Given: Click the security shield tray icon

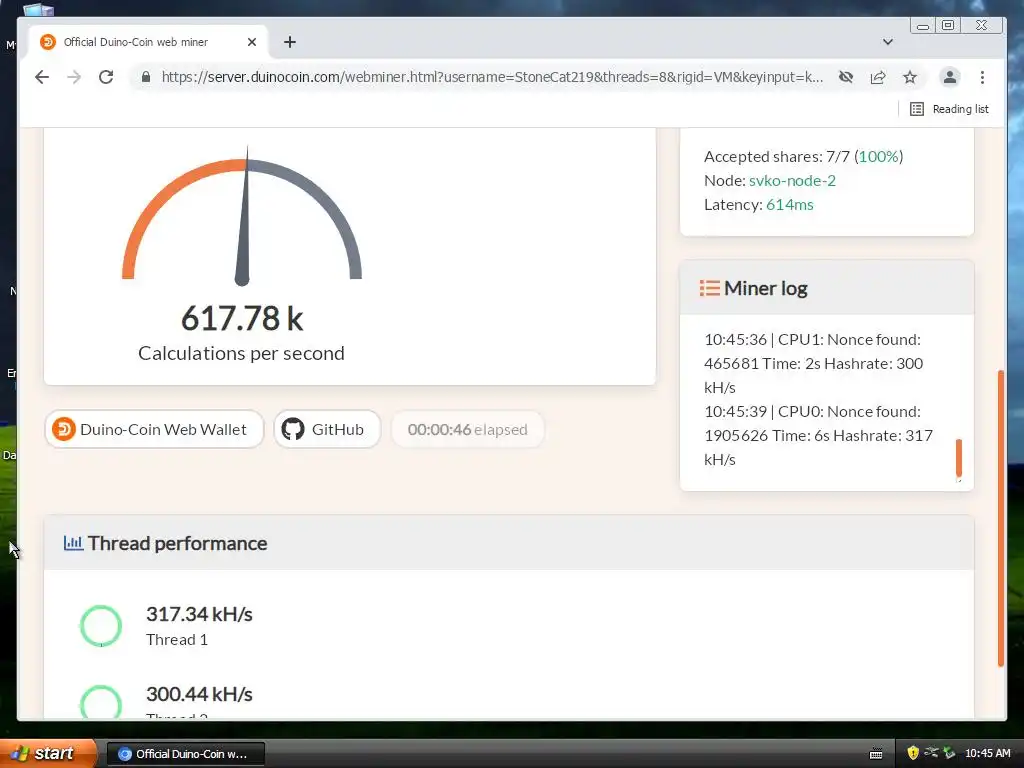Looking at the screenshot, I should click(x=912, y=753).
